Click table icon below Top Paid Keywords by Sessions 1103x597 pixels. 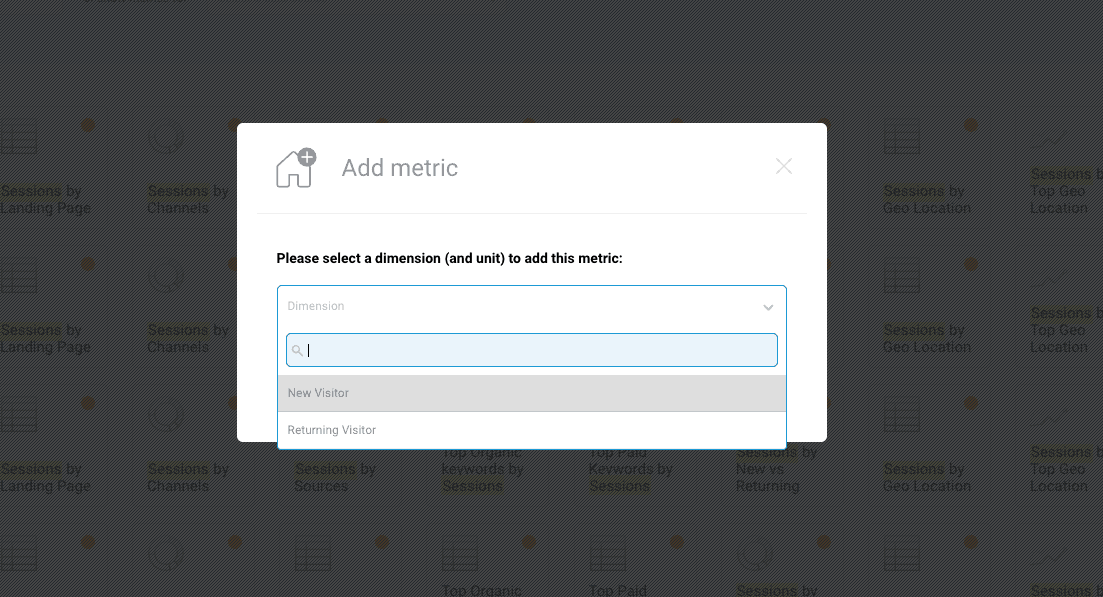tap(607, 553)
